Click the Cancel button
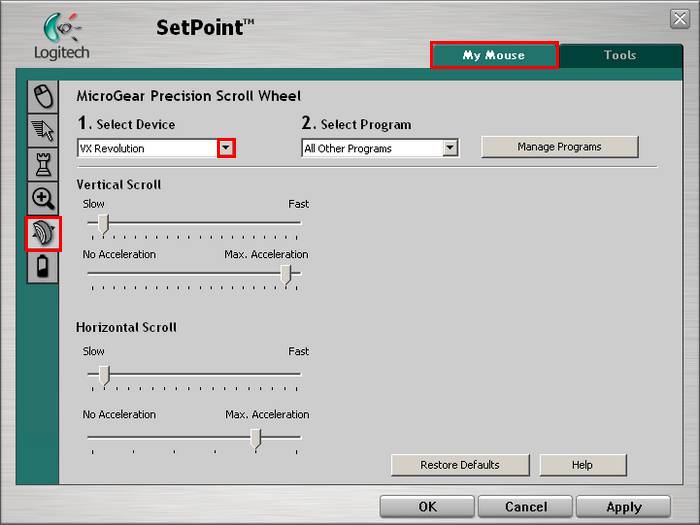The width and height of the screenshot is (700, 525). [525, 507]
